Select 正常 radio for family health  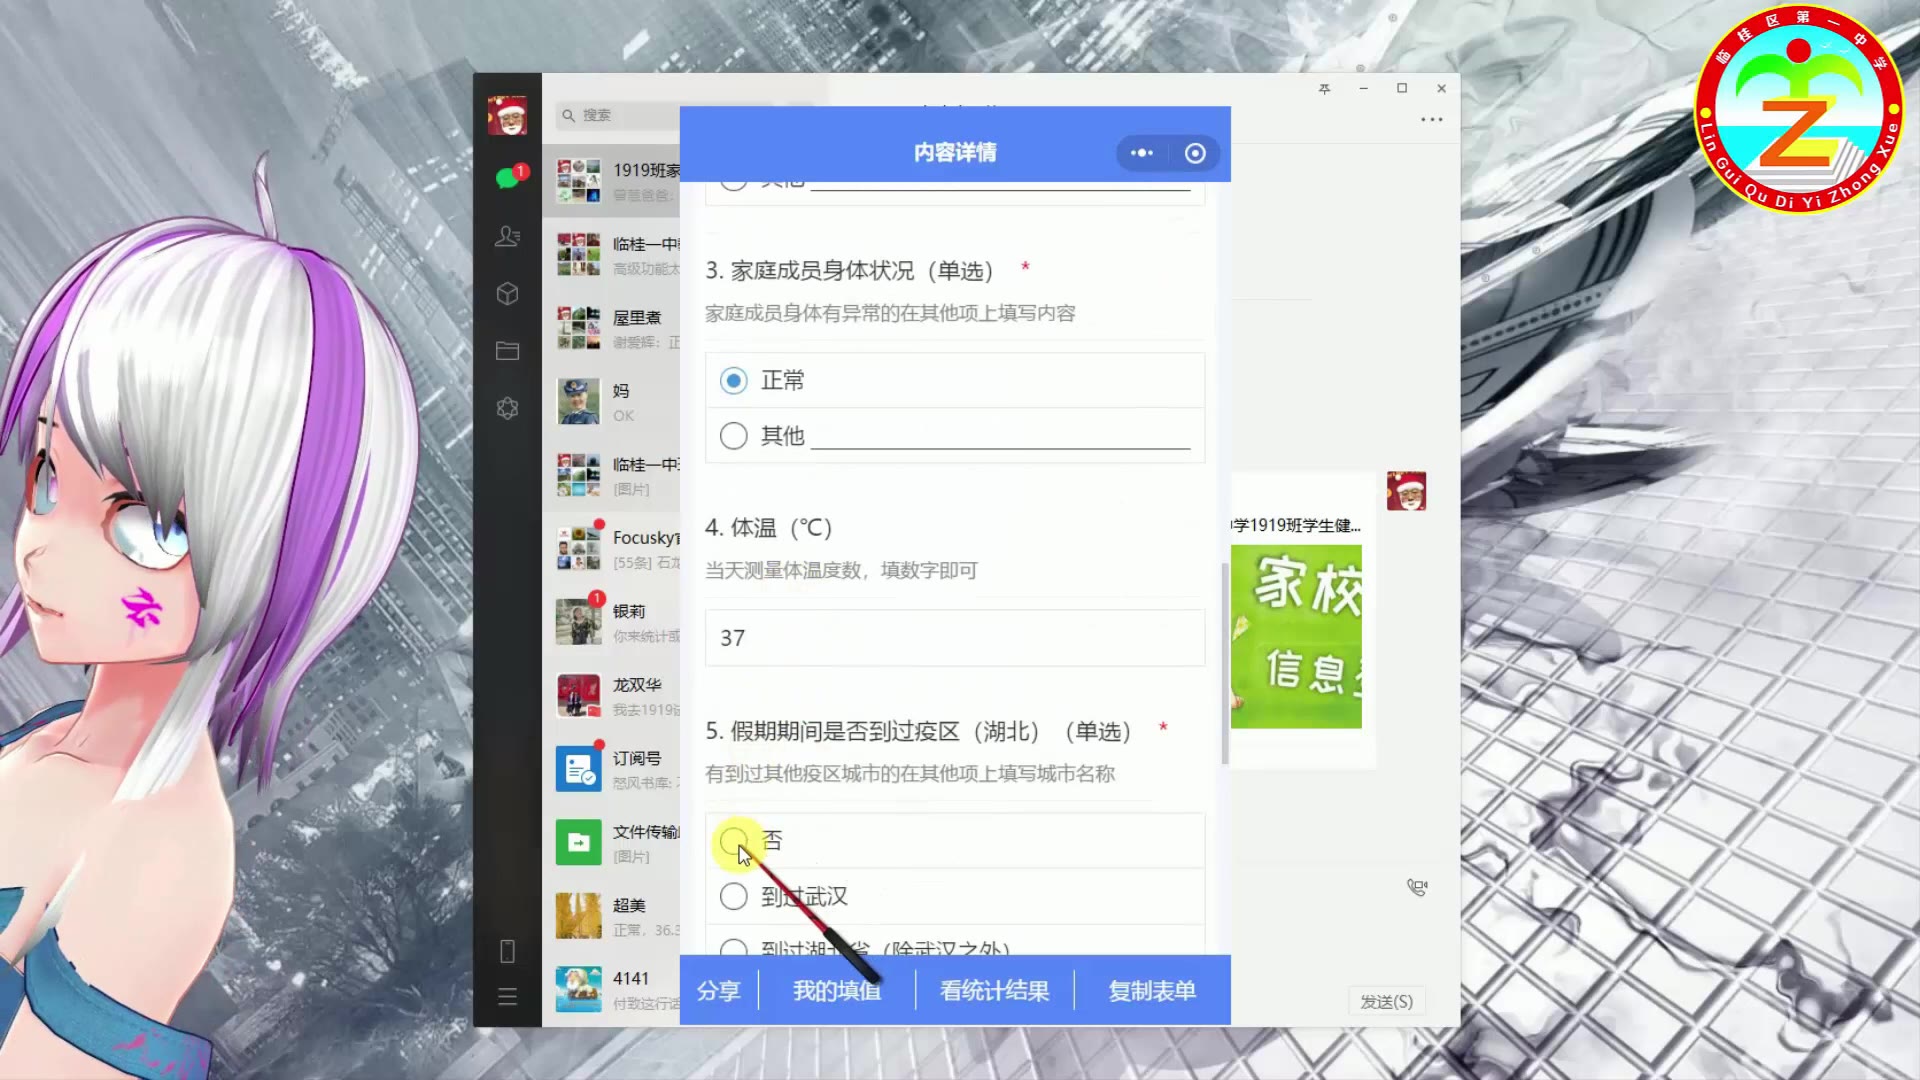point(733,381)
